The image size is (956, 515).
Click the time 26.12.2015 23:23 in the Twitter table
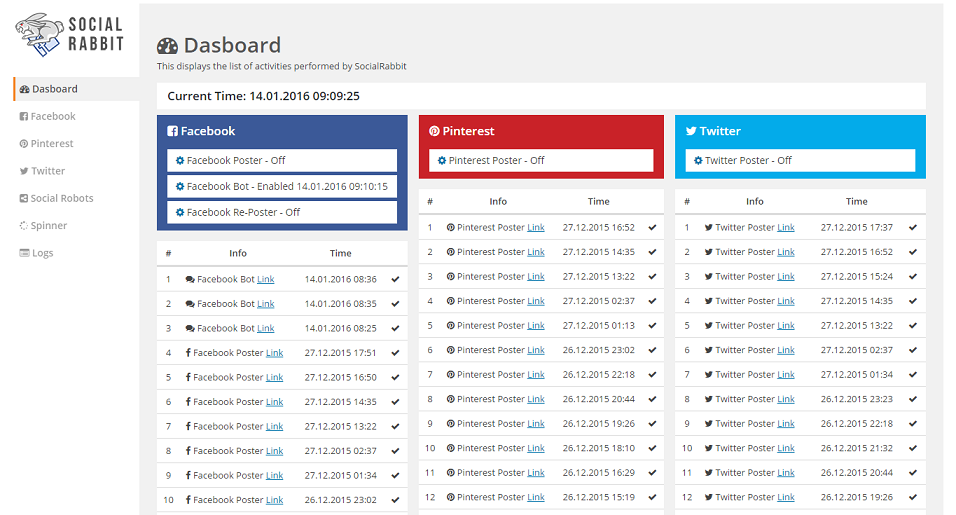click(857, 399)
